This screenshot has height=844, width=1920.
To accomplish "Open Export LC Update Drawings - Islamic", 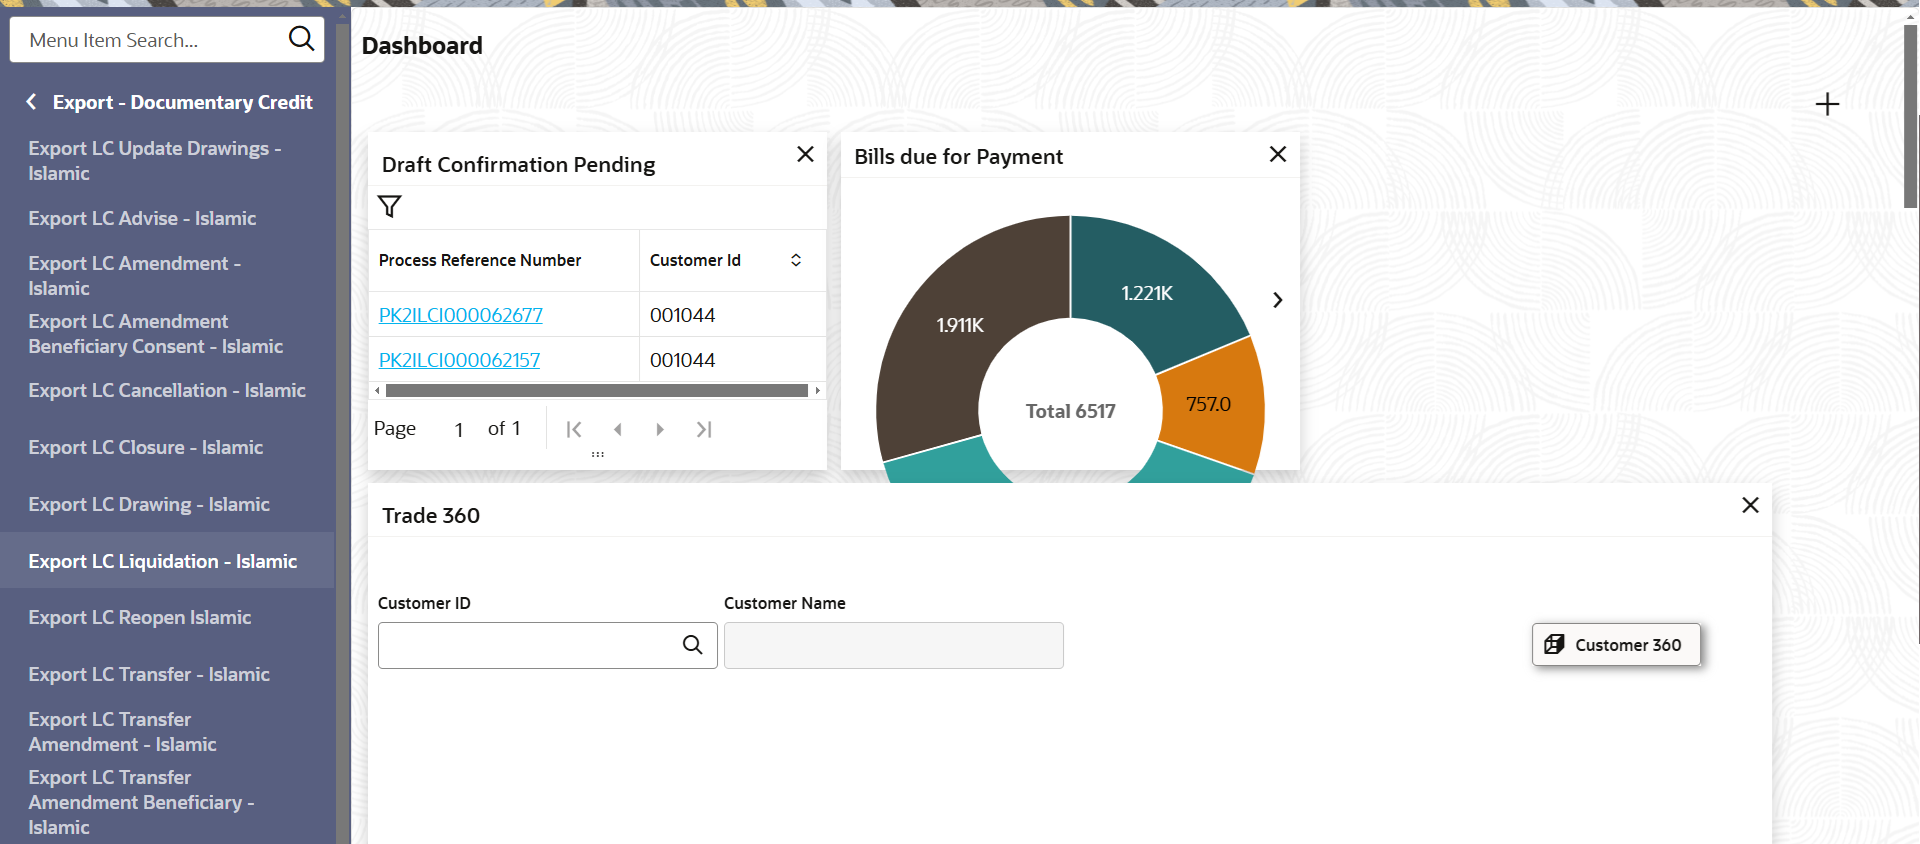I will pyautogui.click(x=155, y=160).
